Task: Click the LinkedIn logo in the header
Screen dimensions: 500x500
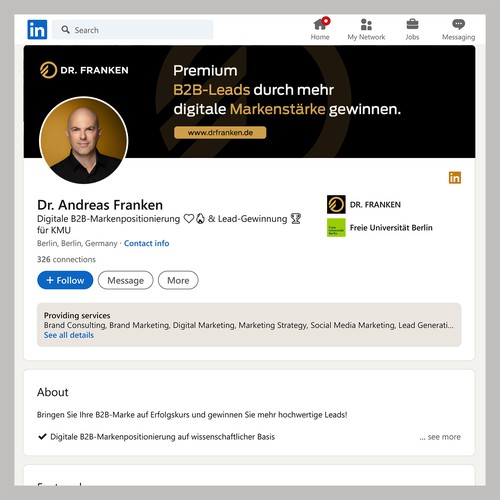Action: 37,30
